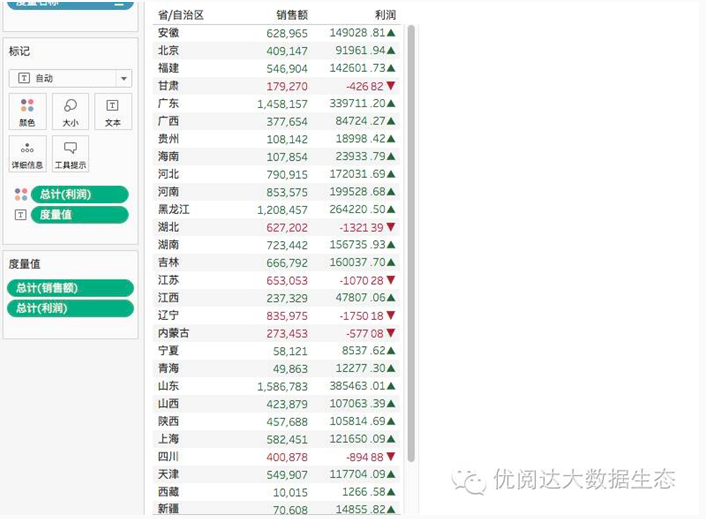
Task: Open the 详细信息 (Detail) marks button
Action: click(x=27, y=154)
